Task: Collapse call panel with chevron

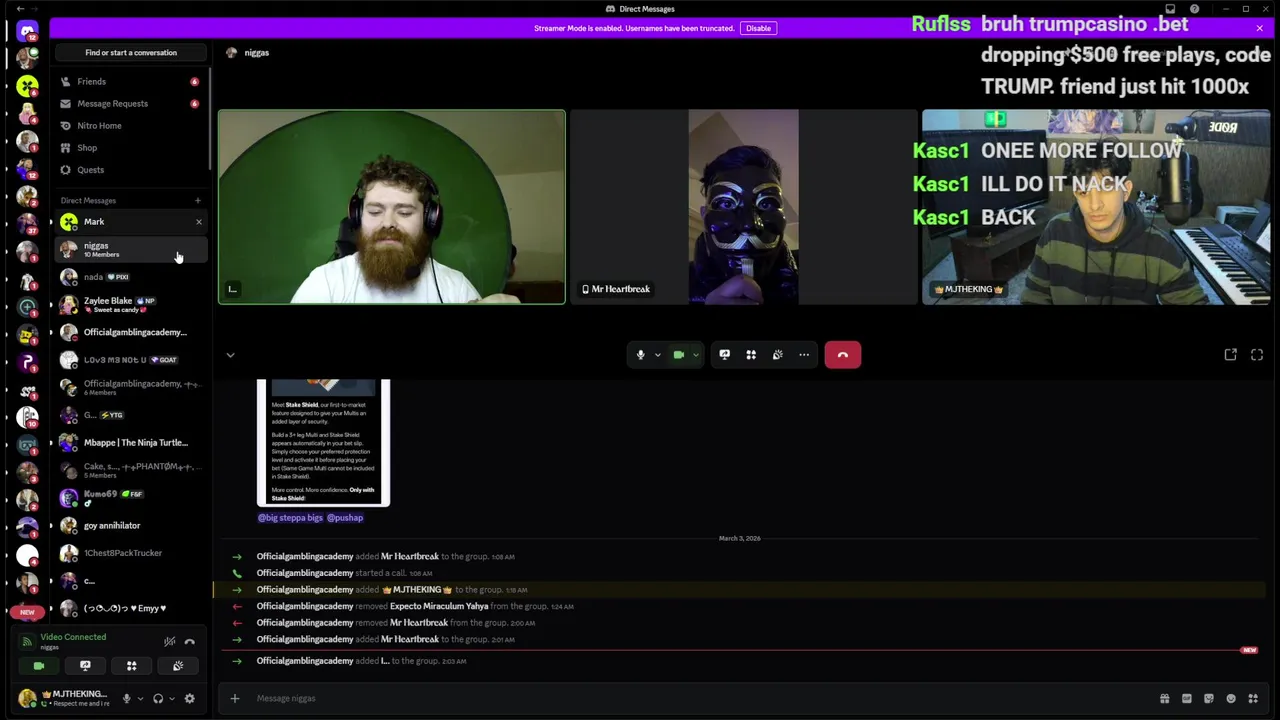Action: [x=230, y=355]
